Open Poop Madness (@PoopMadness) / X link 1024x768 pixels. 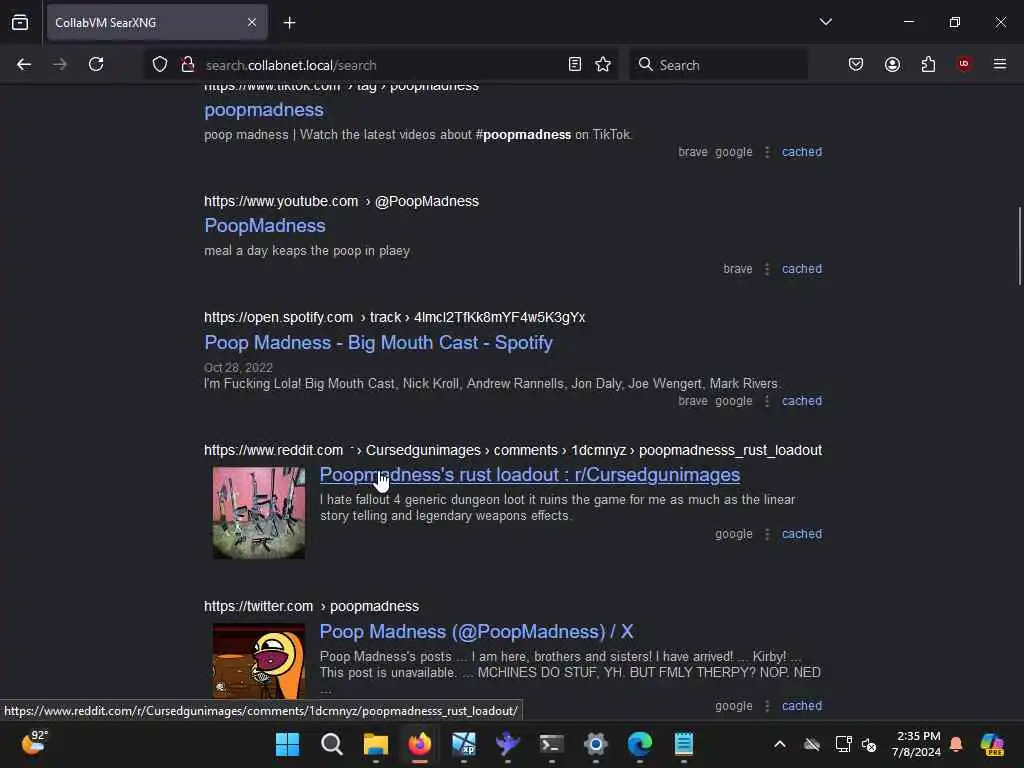(477, 632)
